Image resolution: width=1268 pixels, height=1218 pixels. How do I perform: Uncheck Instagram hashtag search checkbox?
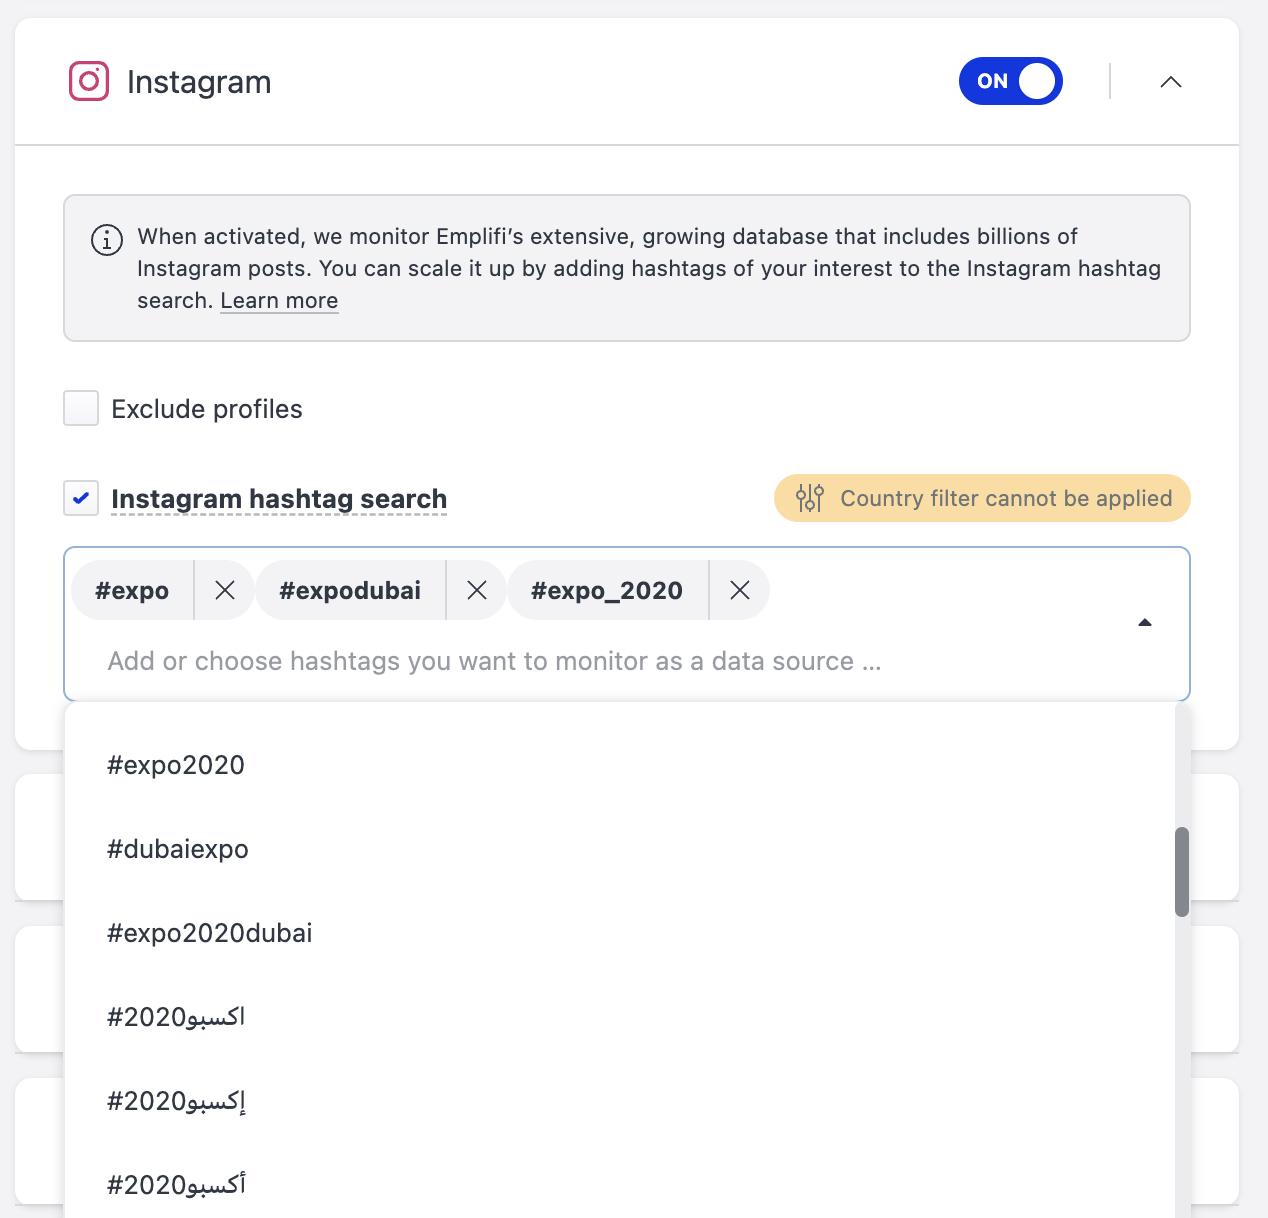click(81, 498)
